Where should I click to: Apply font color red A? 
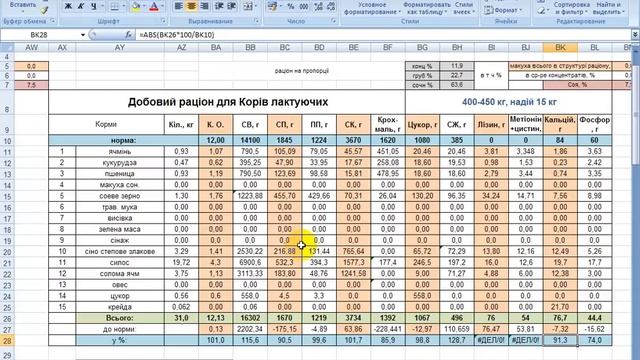point(154,6)
